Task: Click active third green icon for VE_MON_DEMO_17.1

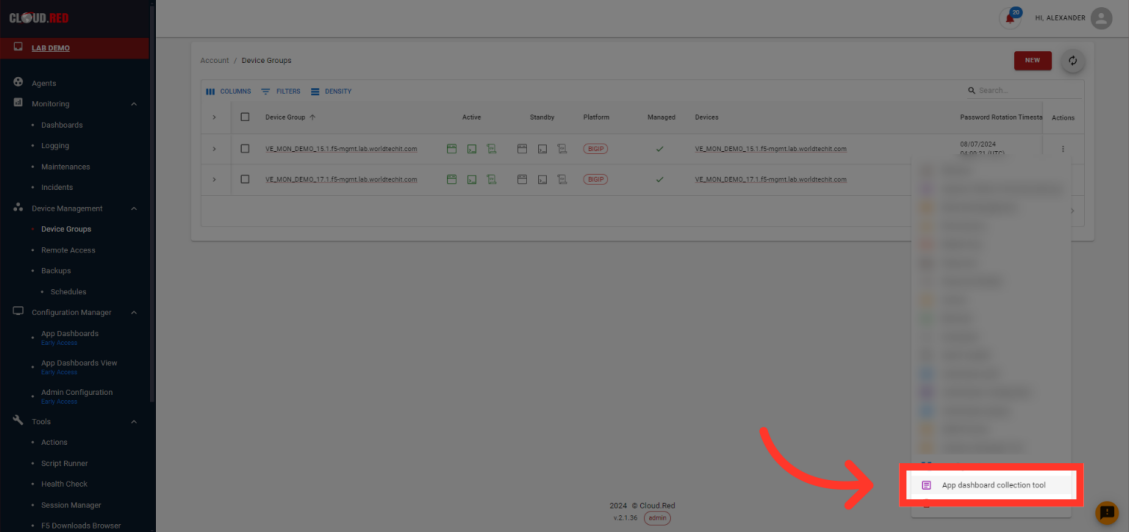Action: 492,179
